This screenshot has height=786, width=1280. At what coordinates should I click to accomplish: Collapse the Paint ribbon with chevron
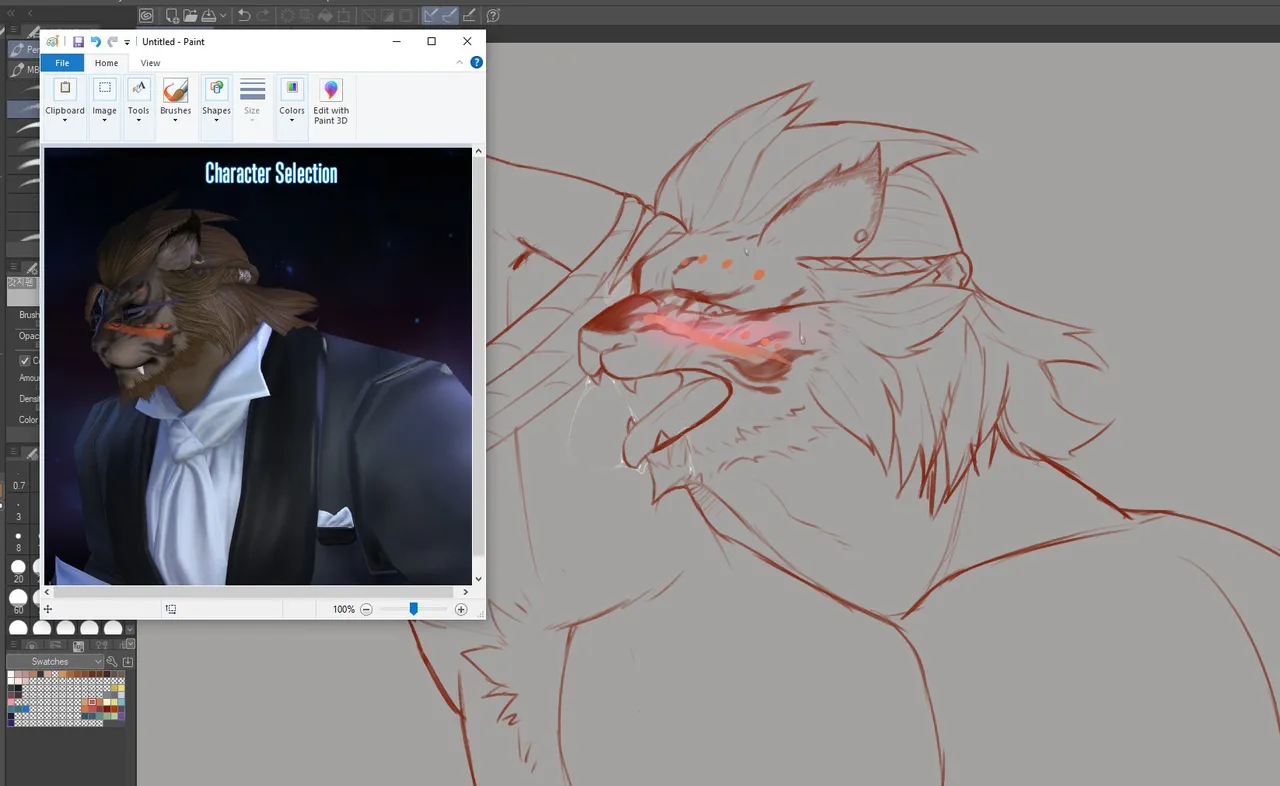click(460, 62)
